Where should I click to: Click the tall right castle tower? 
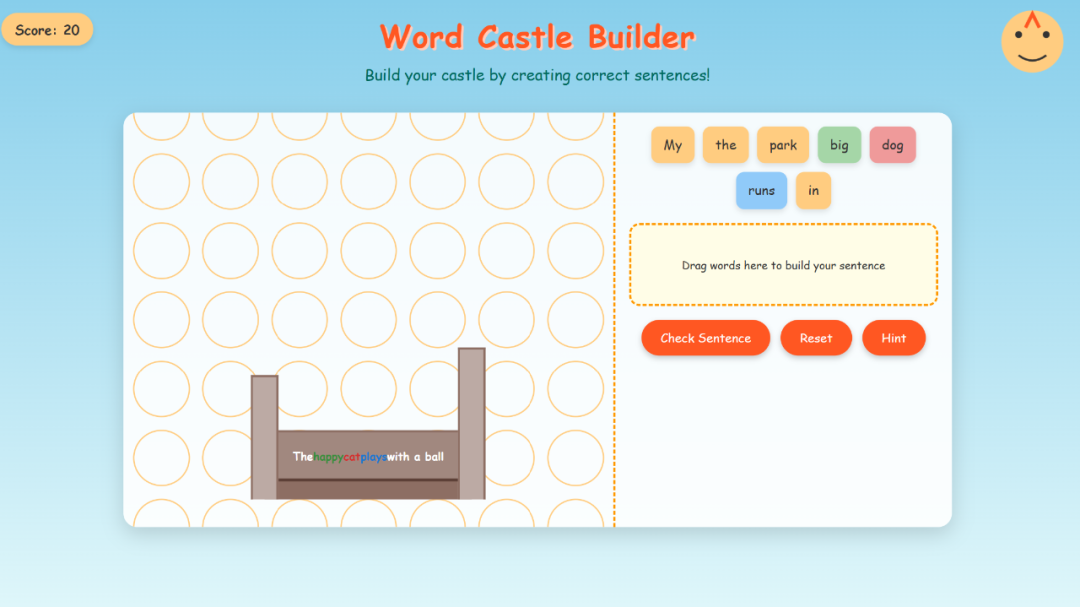pyautogui.click(x=471, y=421)
